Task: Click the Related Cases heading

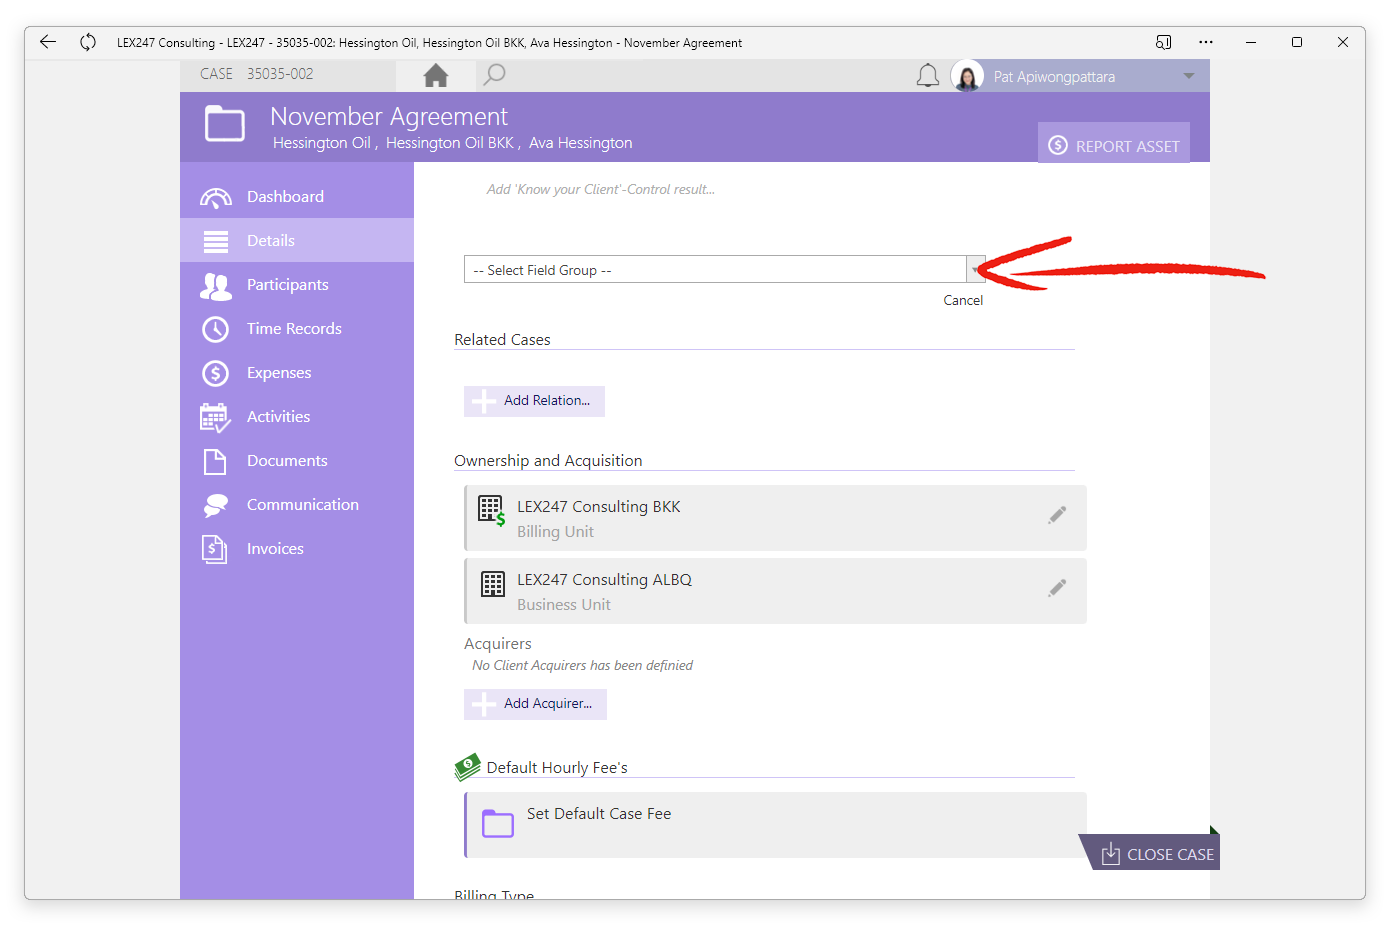Action: [x=502, y=340]
